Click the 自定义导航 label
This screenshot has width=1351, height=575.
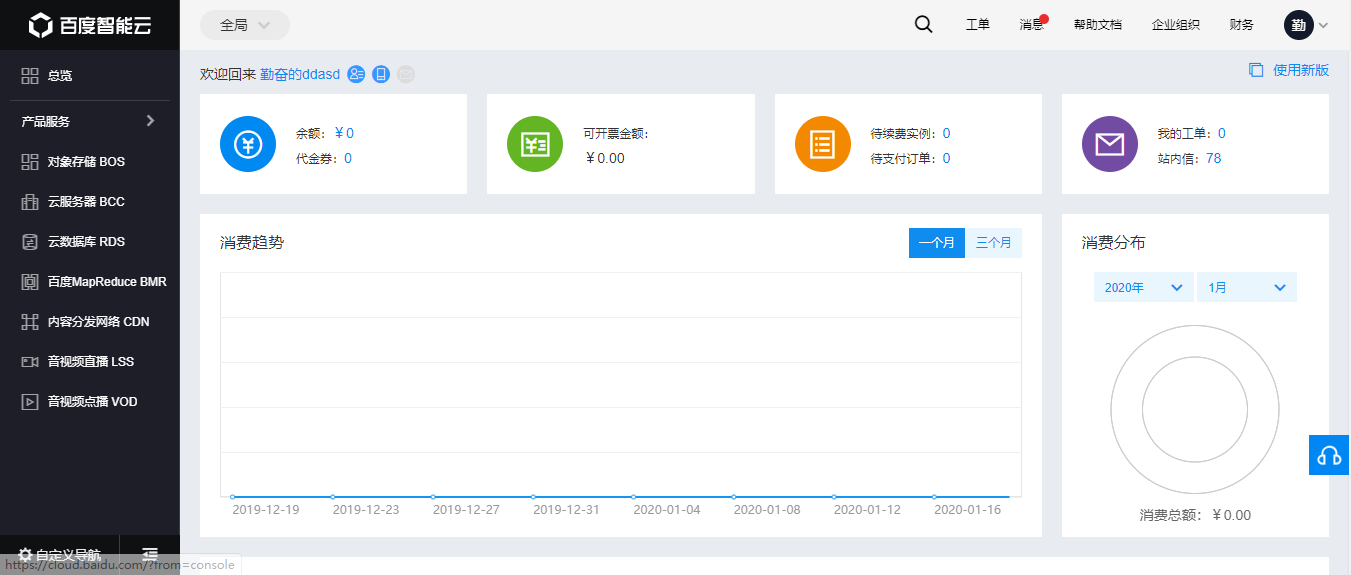point(69,554)
